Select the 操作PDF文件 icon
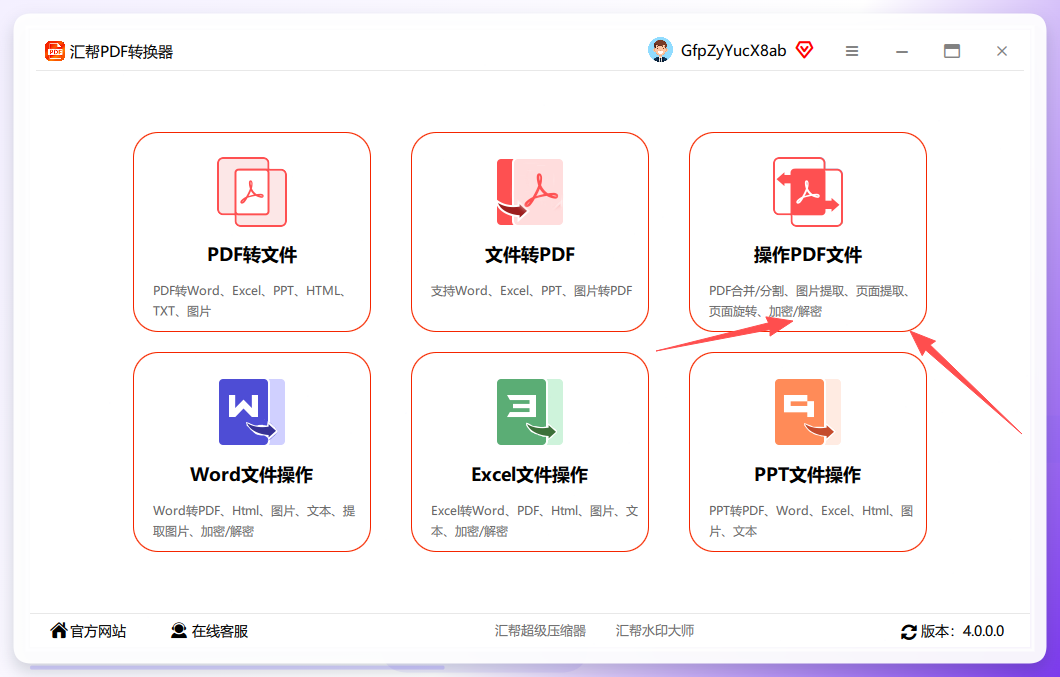 (808, 192)
